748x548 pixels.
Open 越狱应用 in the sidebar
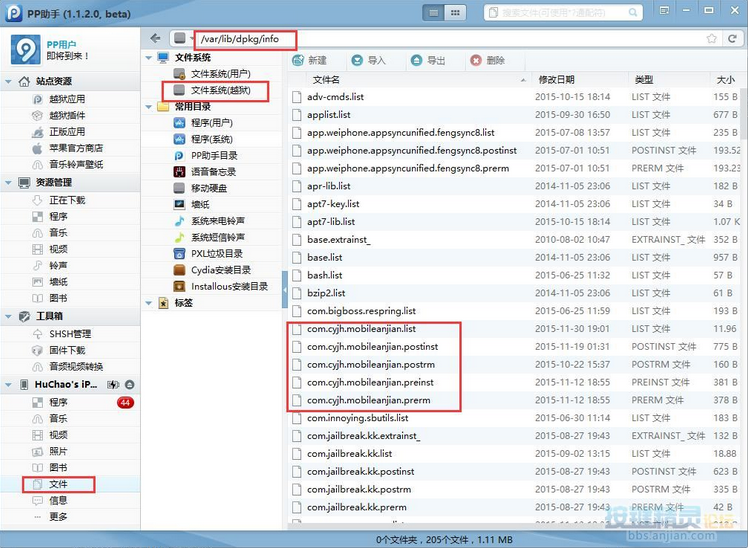coord(66,99)
